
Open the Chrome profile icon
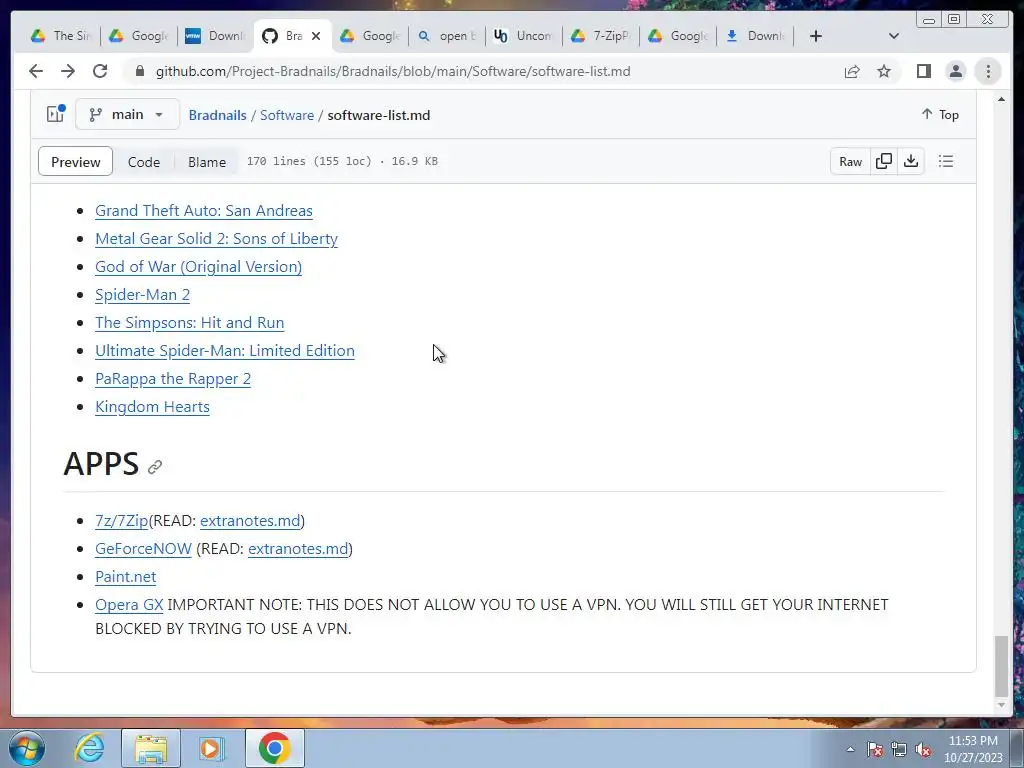(x=955, y=71)
